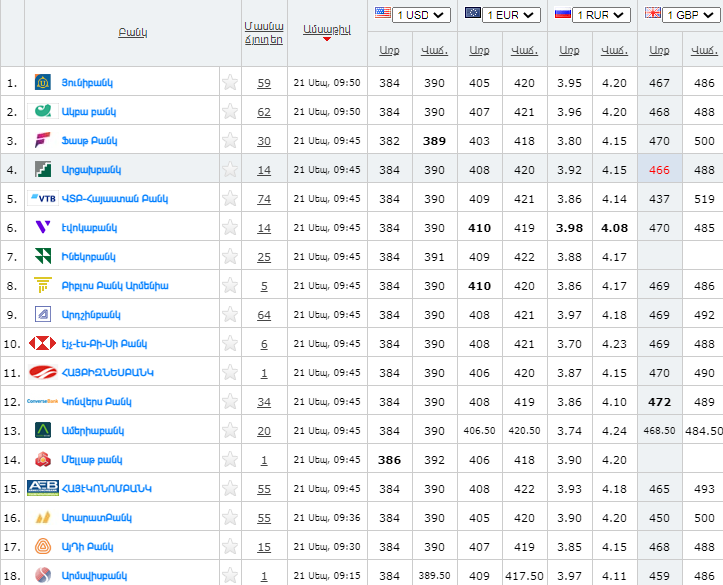723x585 pixels.
Task: Click the red sort arrow under date header
Action: pos(327,39)
